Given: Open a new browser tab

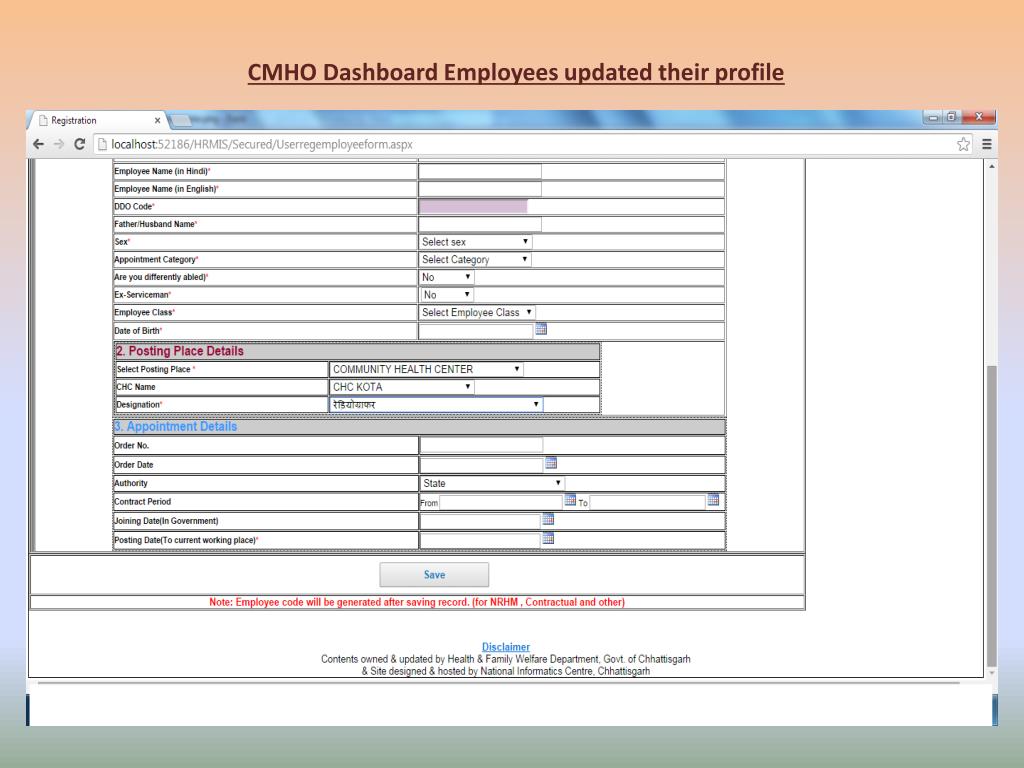Looking at the screenshot, I should (182, 120).
